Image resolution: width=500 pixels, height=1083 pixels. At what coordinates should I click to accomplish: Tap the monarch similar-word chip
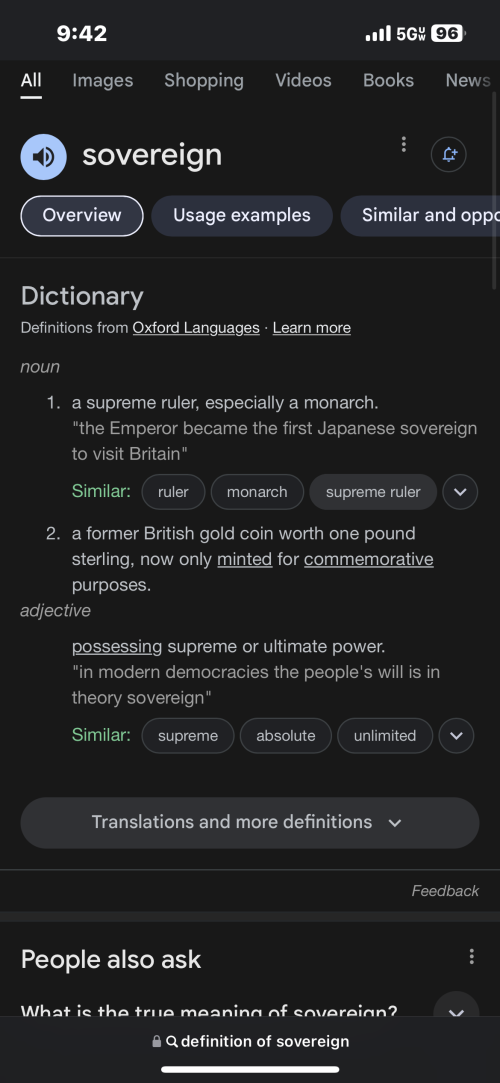click(257, 492)
